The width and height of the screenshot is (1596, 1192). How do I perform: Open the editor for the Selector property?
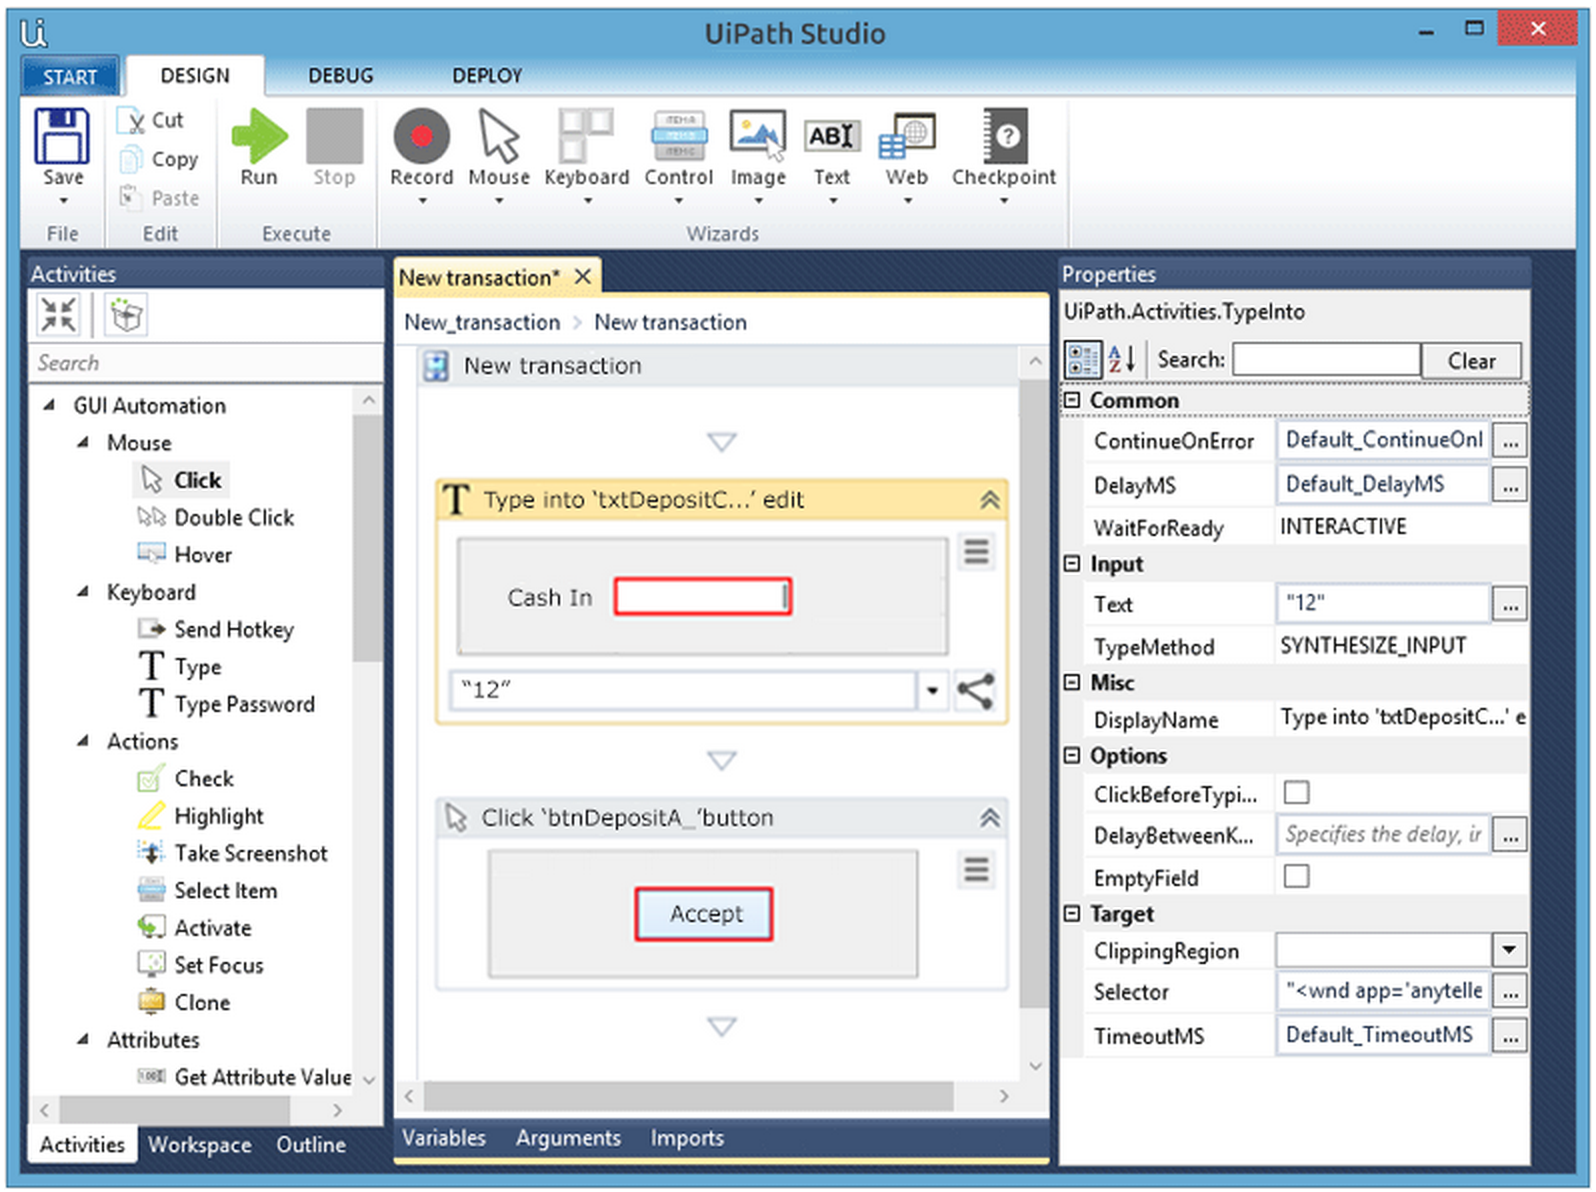(x=1509, y=991)
